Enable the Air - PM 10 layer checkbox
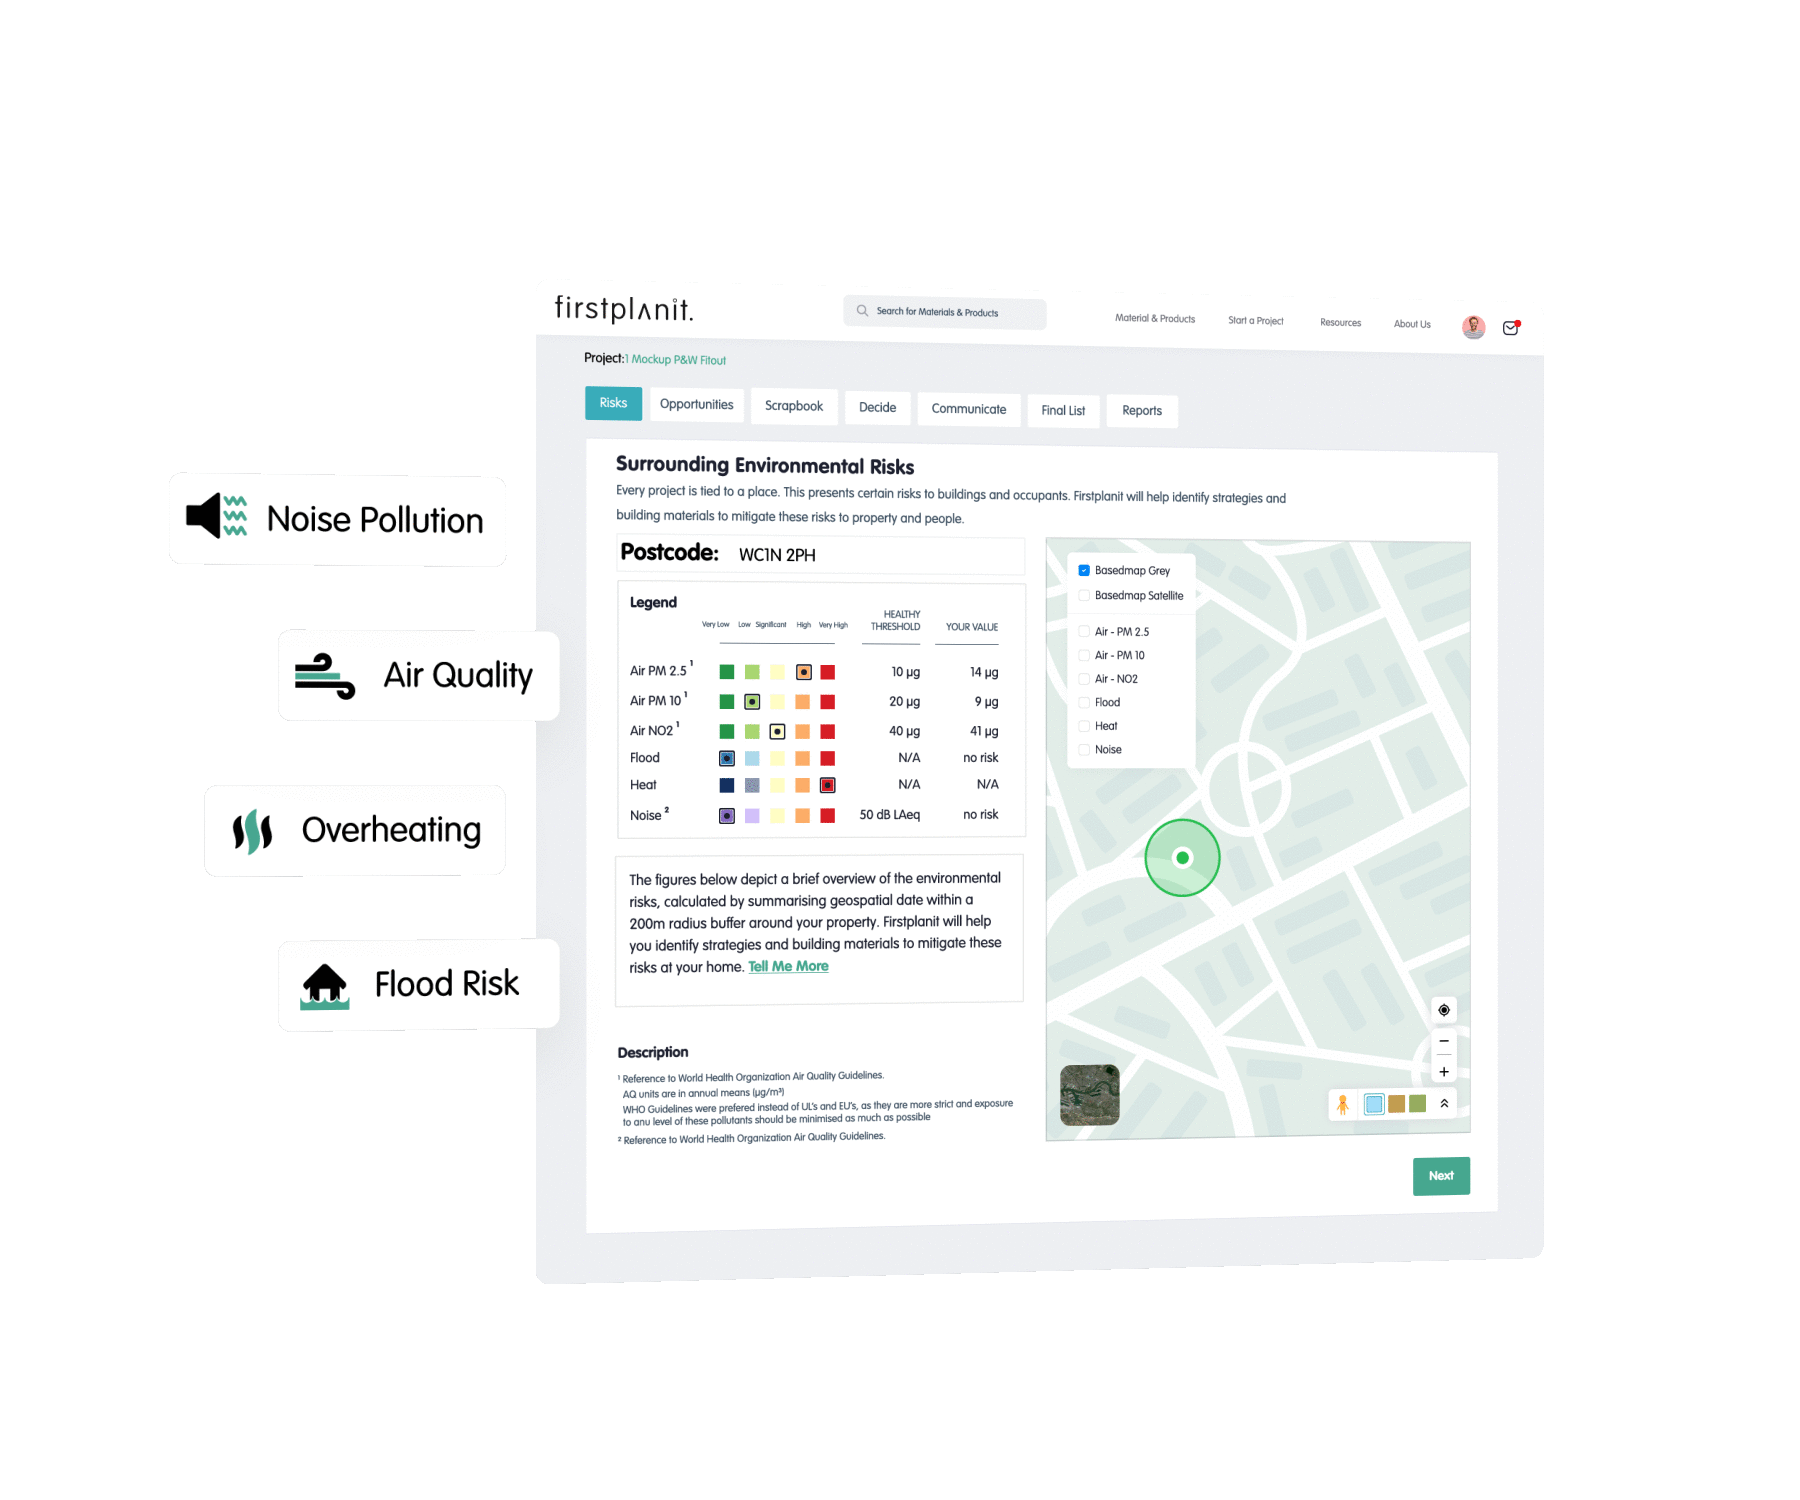The width and height of the screenshot is (1800, 1500). [1084, 655]
